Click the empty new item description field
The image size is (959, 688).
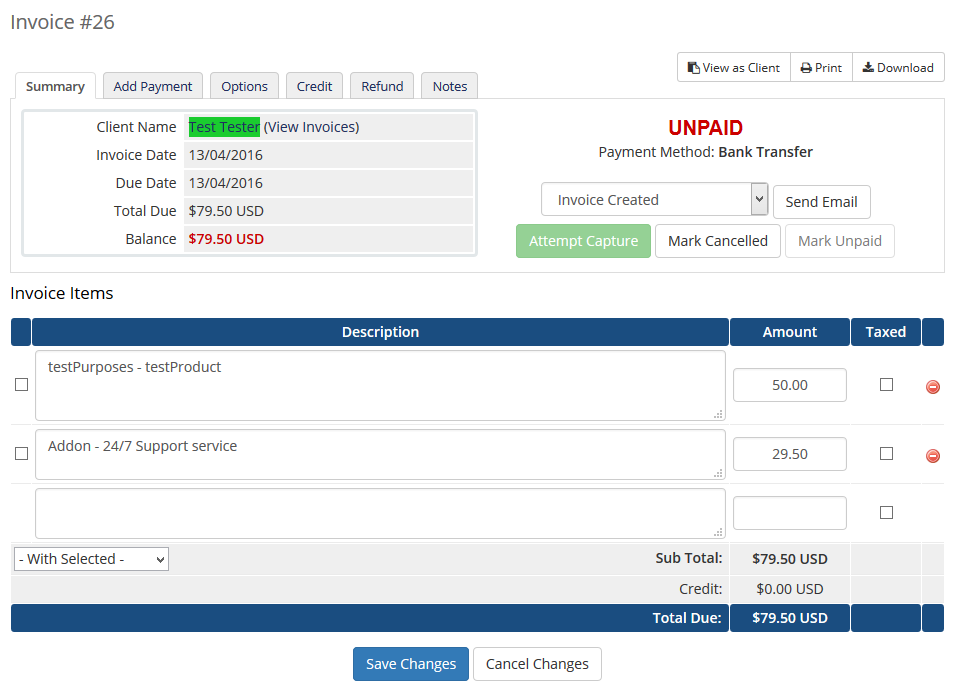tap(380, 513)
